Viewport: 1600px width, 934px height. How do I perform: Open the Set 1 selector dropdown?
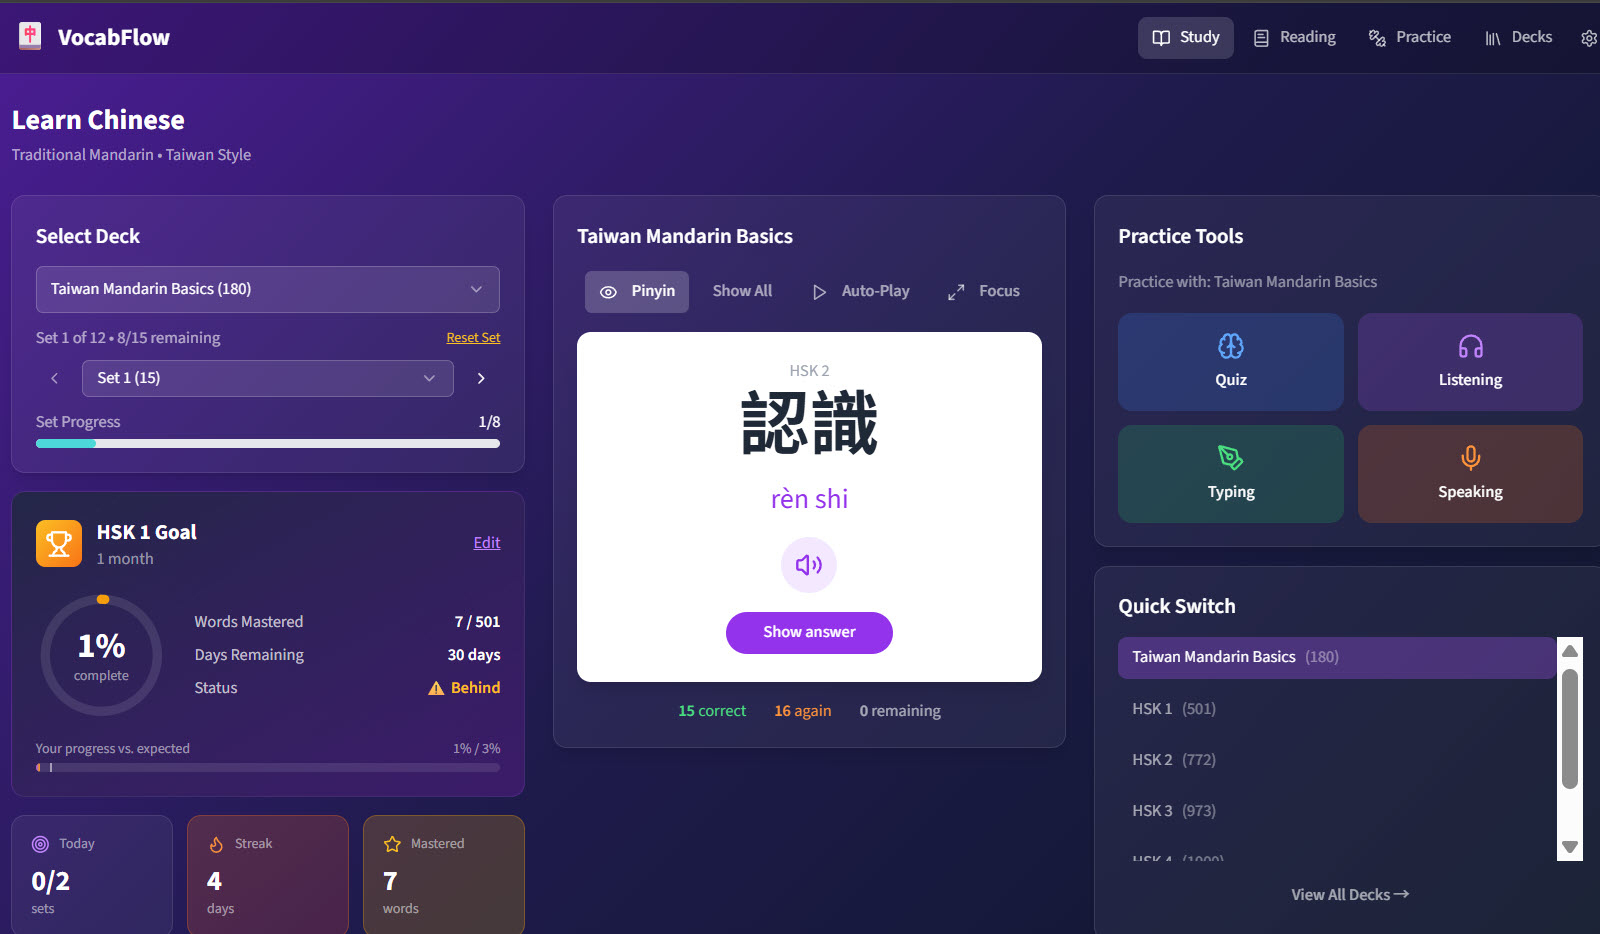pos(267,378)
